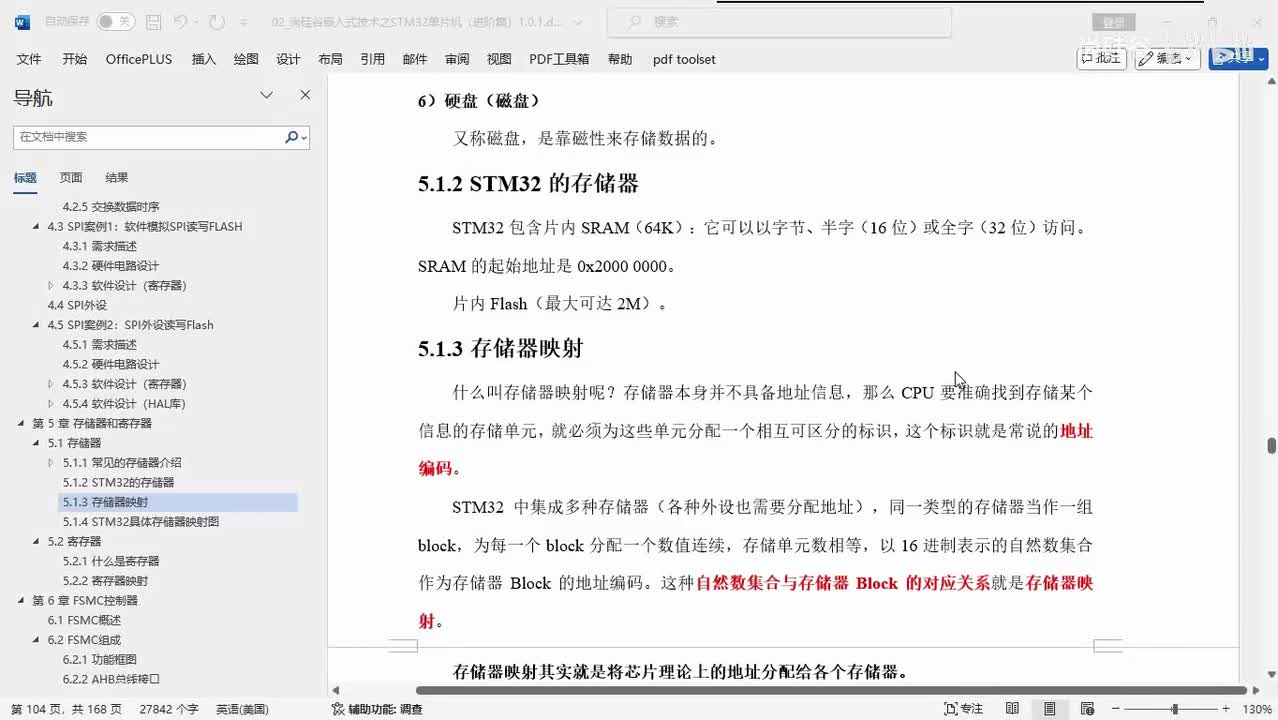Open the navigation pane options chevron
This screenshot has height=720, width=1278.
(x=267, y=95)
